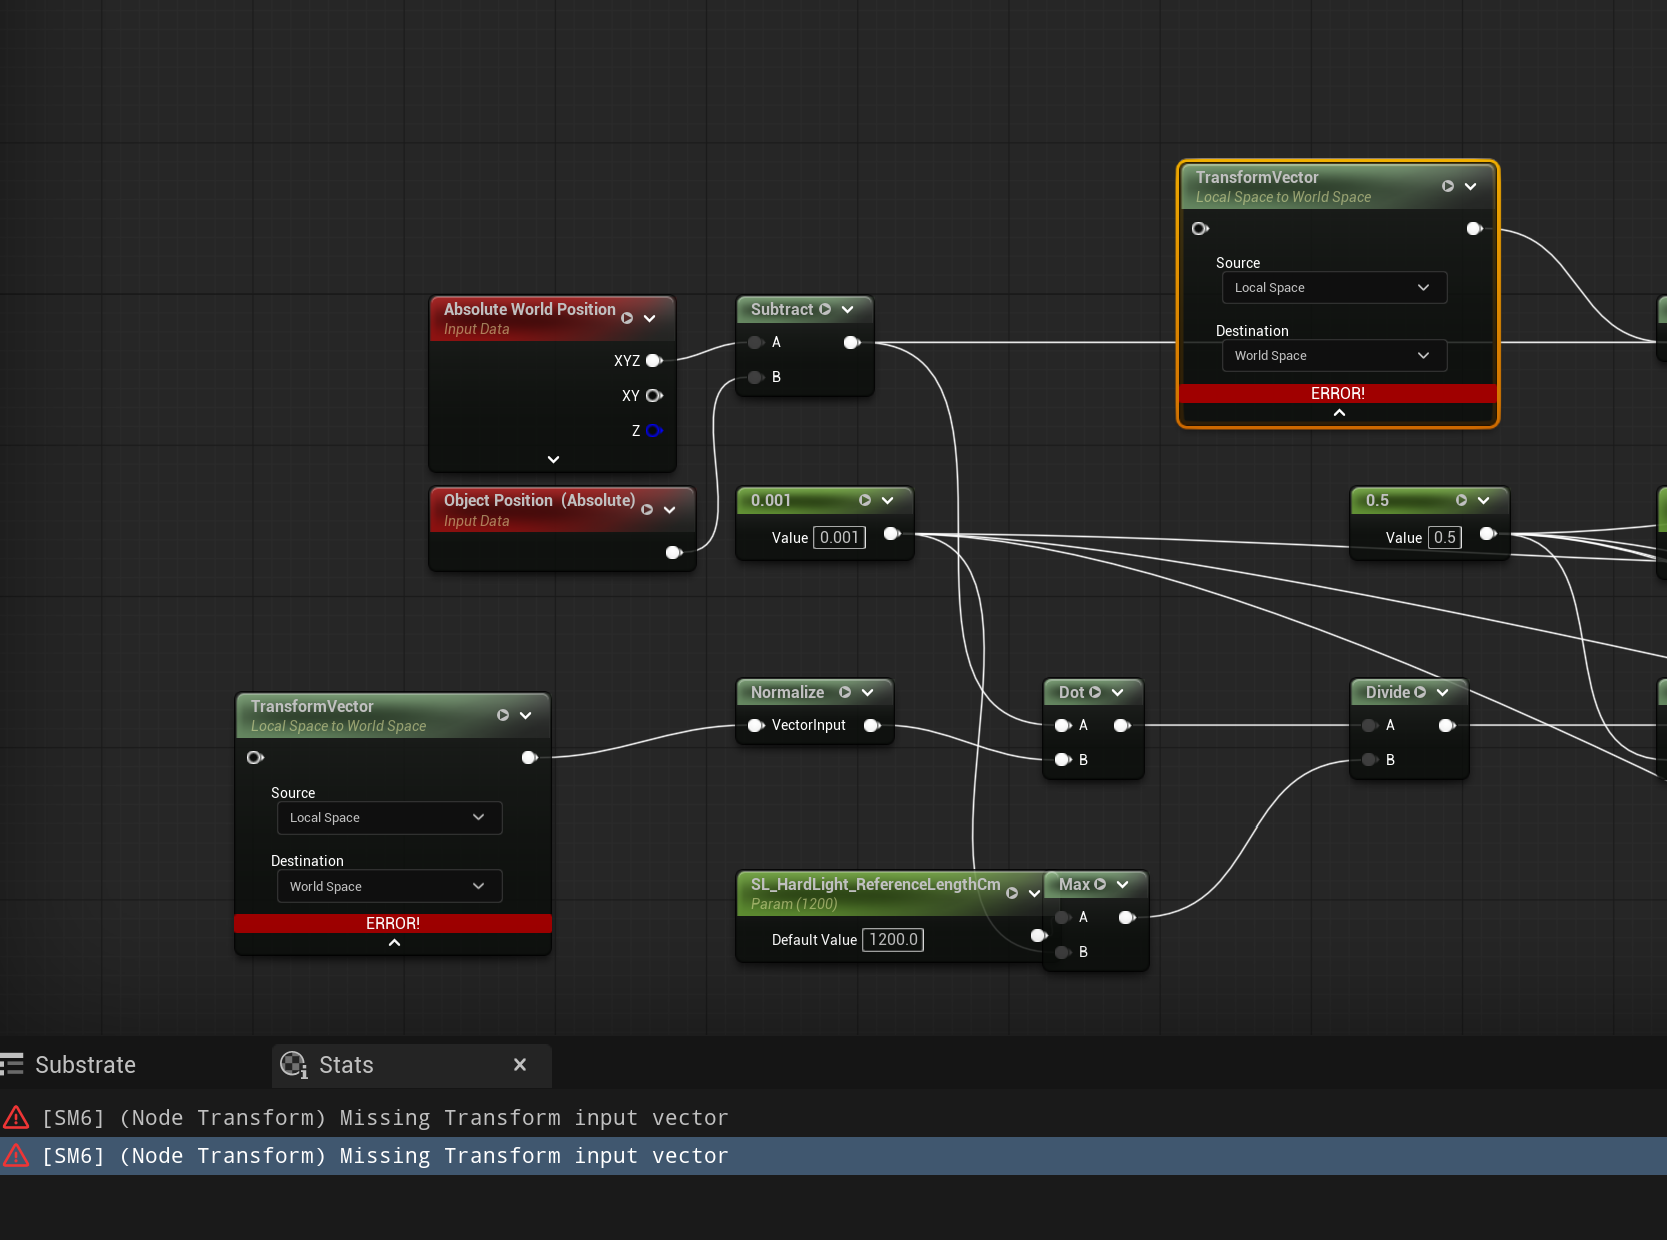Toggle preview on the Divide node
This screenshot has width=1667, height=1240.
(x=1420, y=692)
